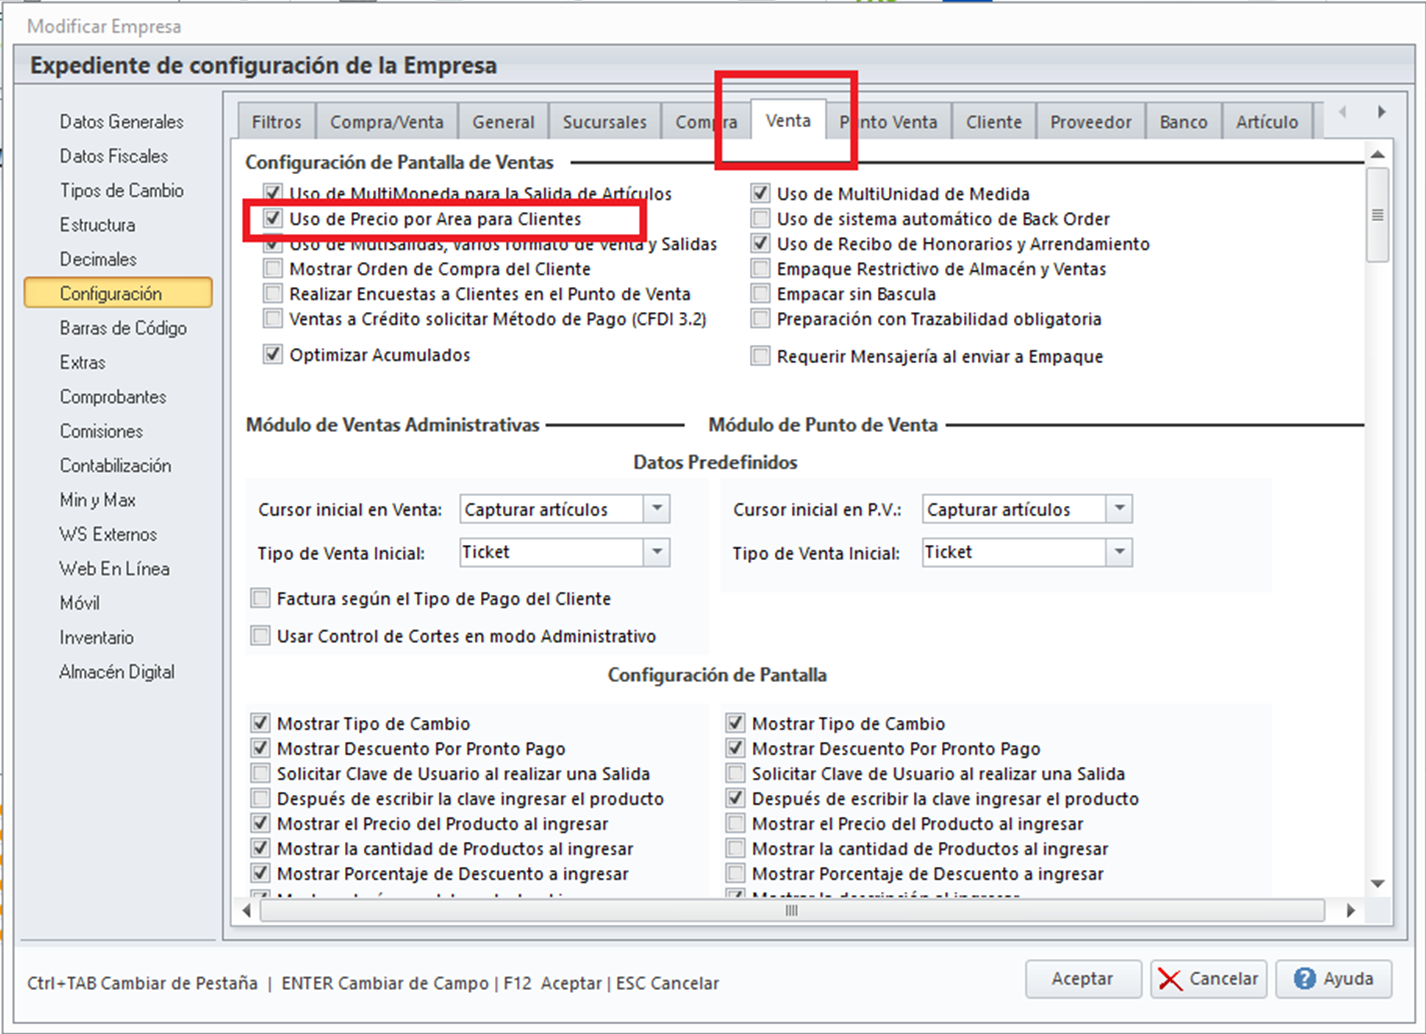Viewport: 1426px width, 1034px height.
Task: Open Almacén Digital section
Action: click(117, 672)
